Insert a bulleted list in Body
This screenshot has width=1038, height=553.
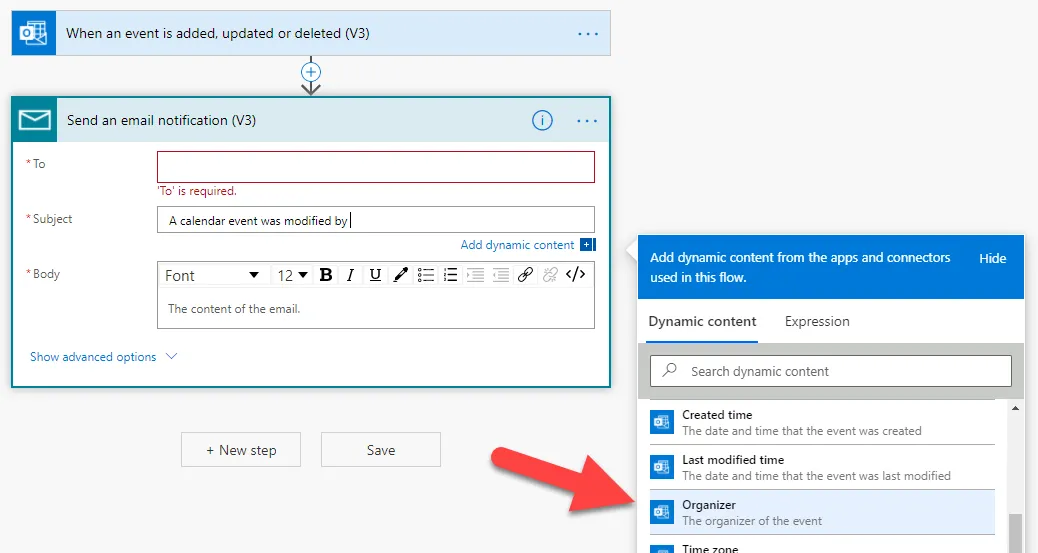tap(426, 275)
